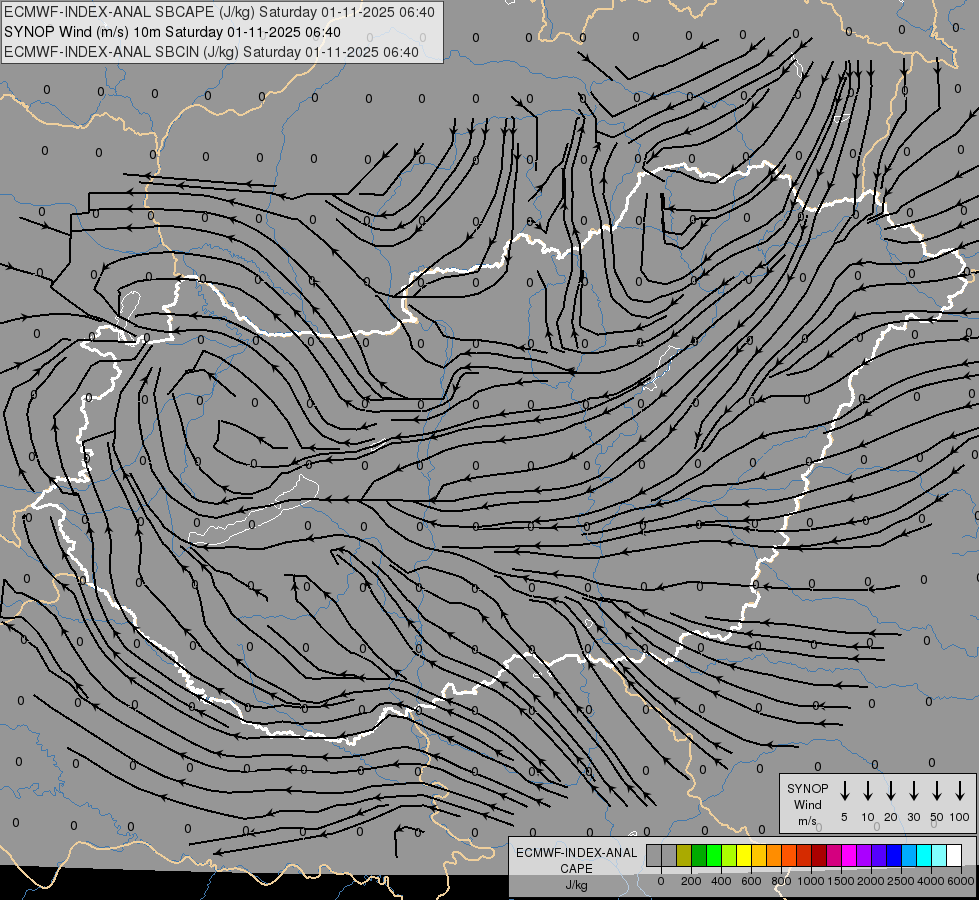Click the SYNOP Wind m/s legend title

click(807, 804)
